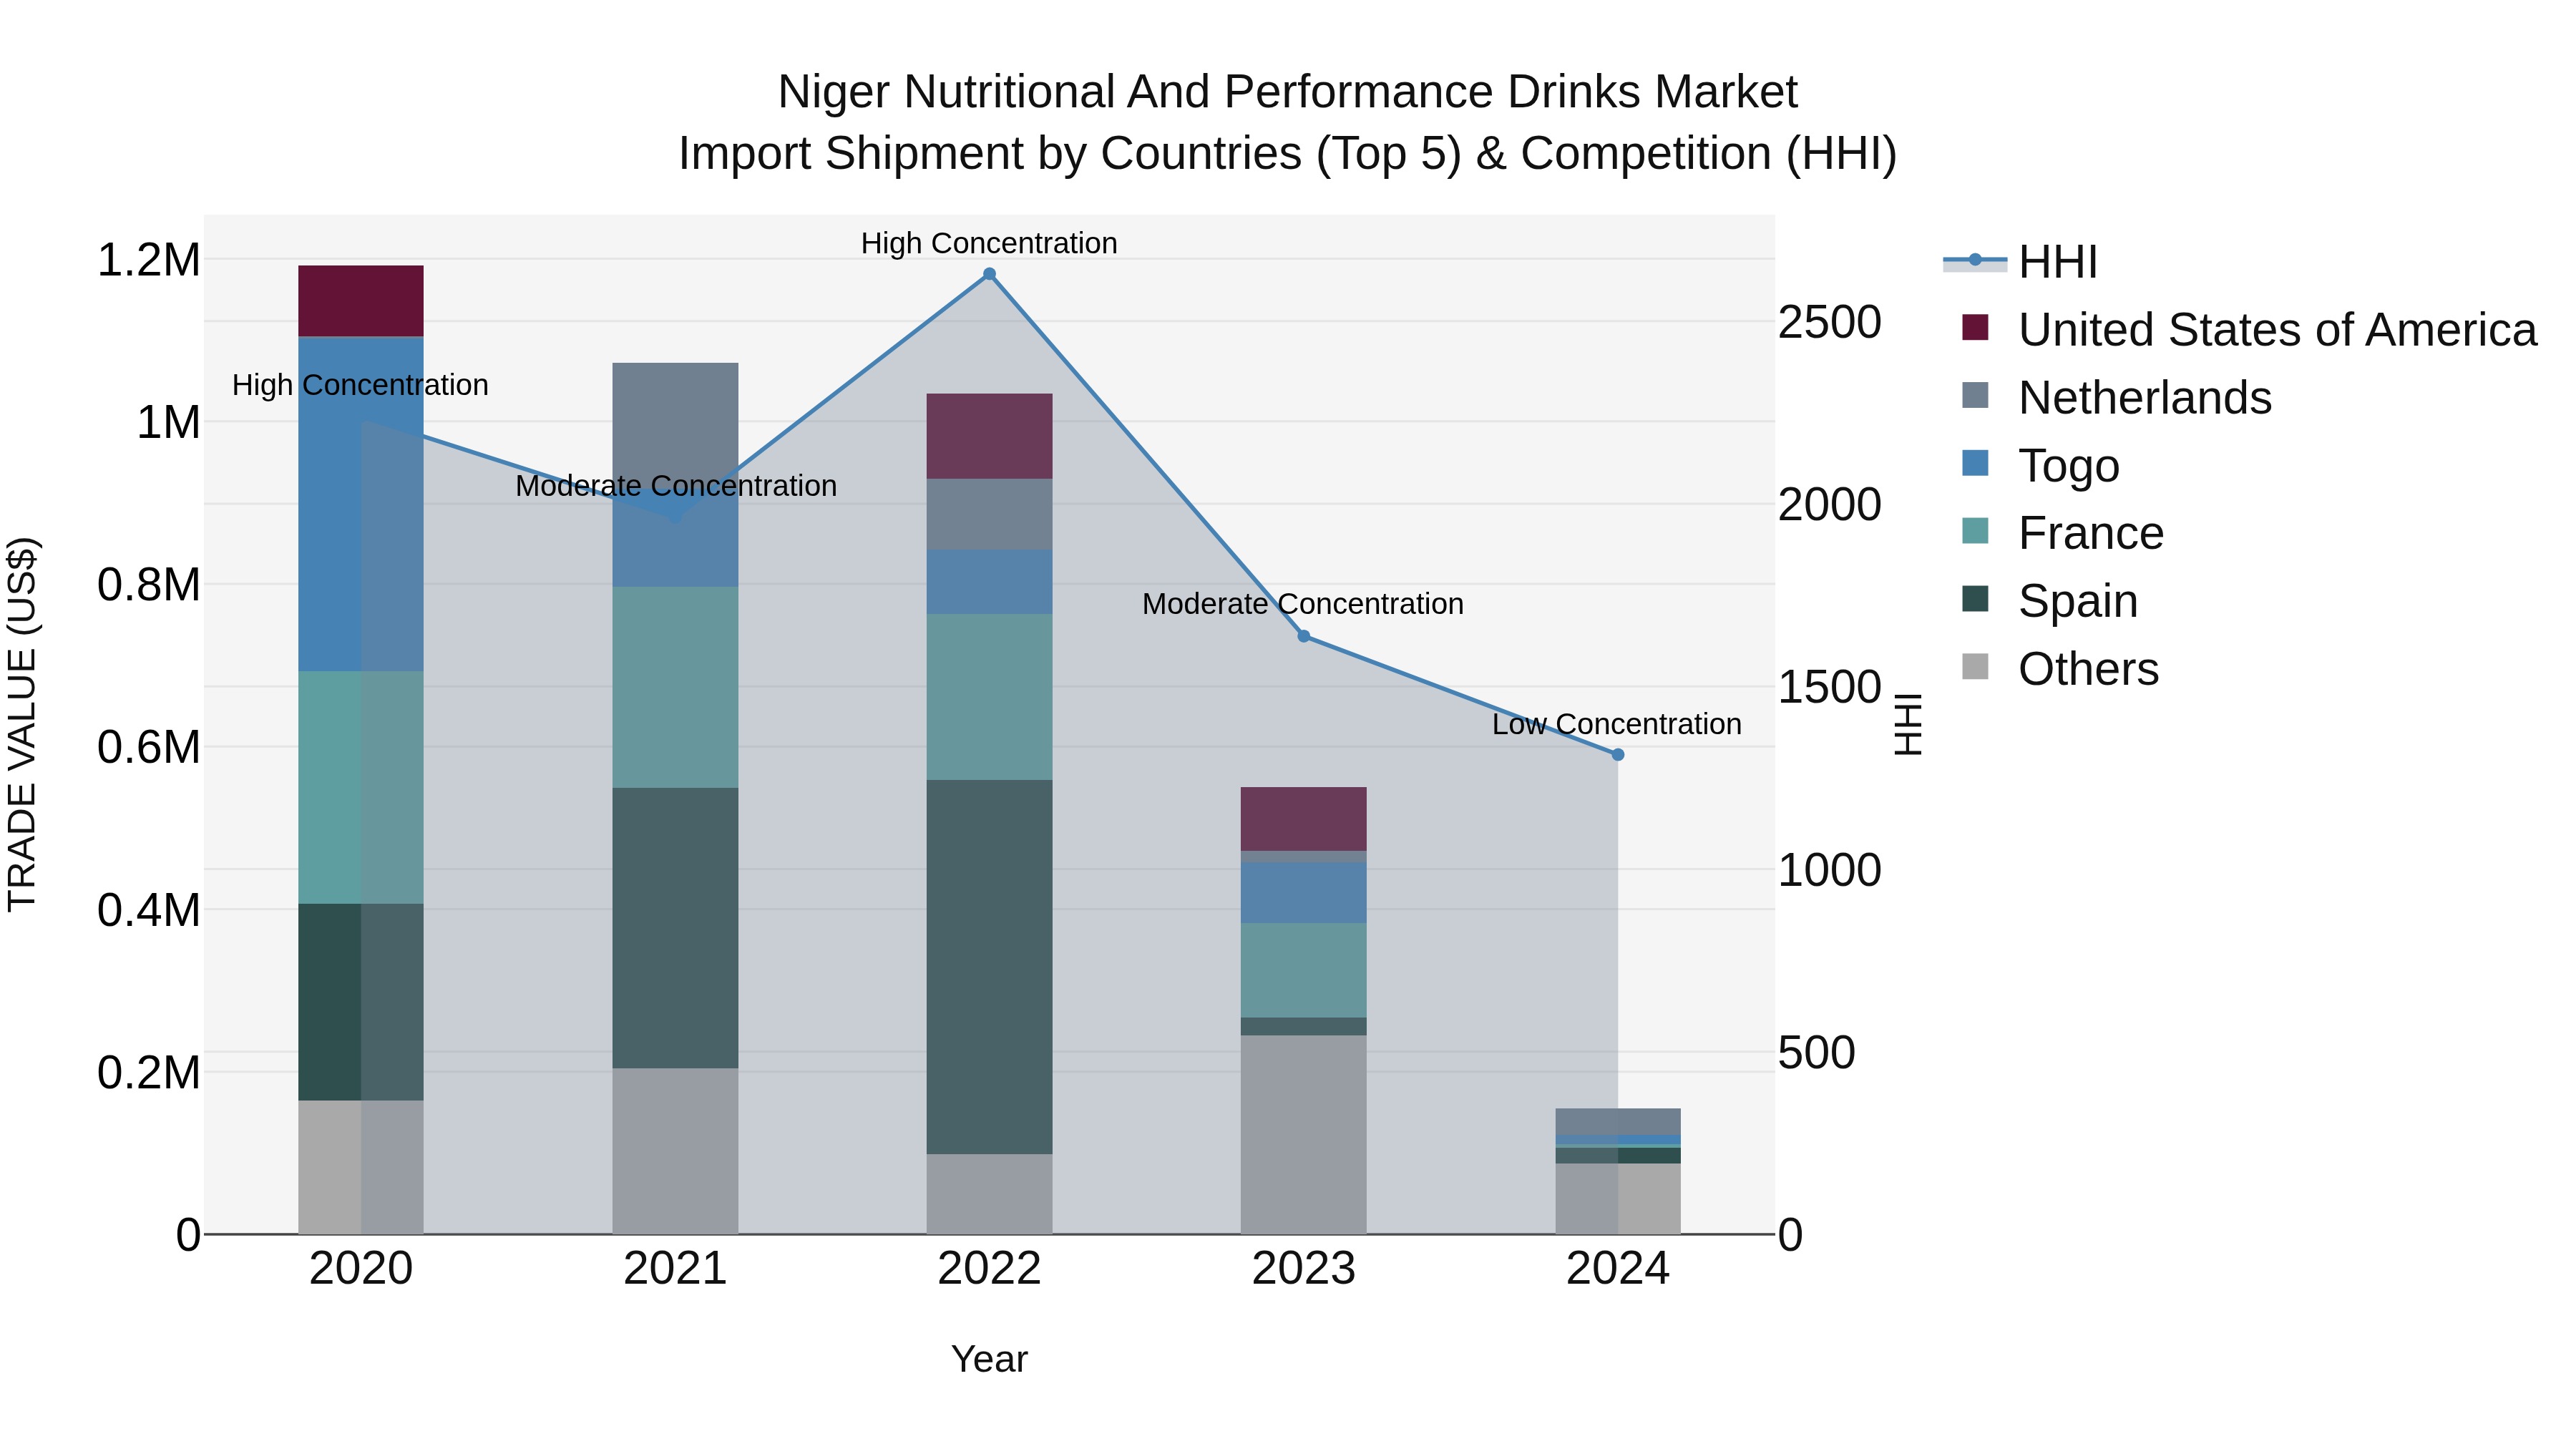
Task: Click the 2023 x-axis tick label
Action: pos(1304,1269)
